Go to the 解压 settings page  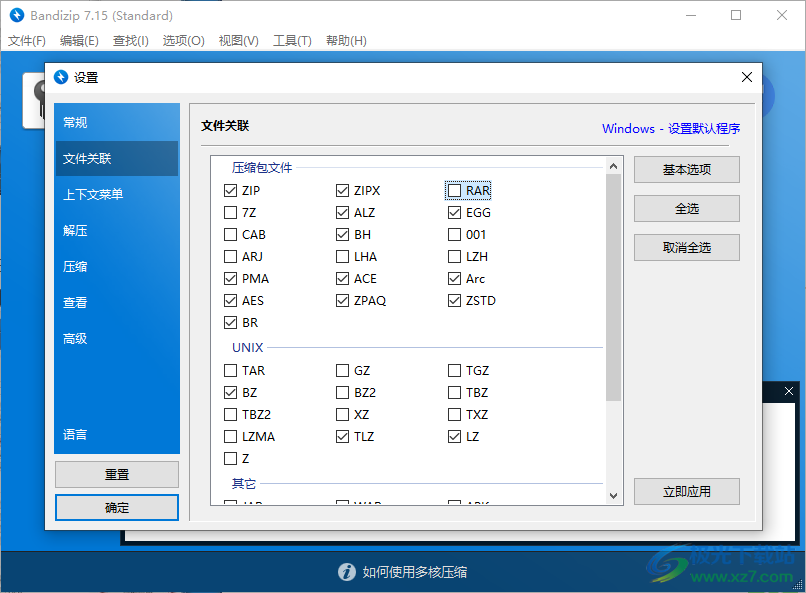click(117, 230)
